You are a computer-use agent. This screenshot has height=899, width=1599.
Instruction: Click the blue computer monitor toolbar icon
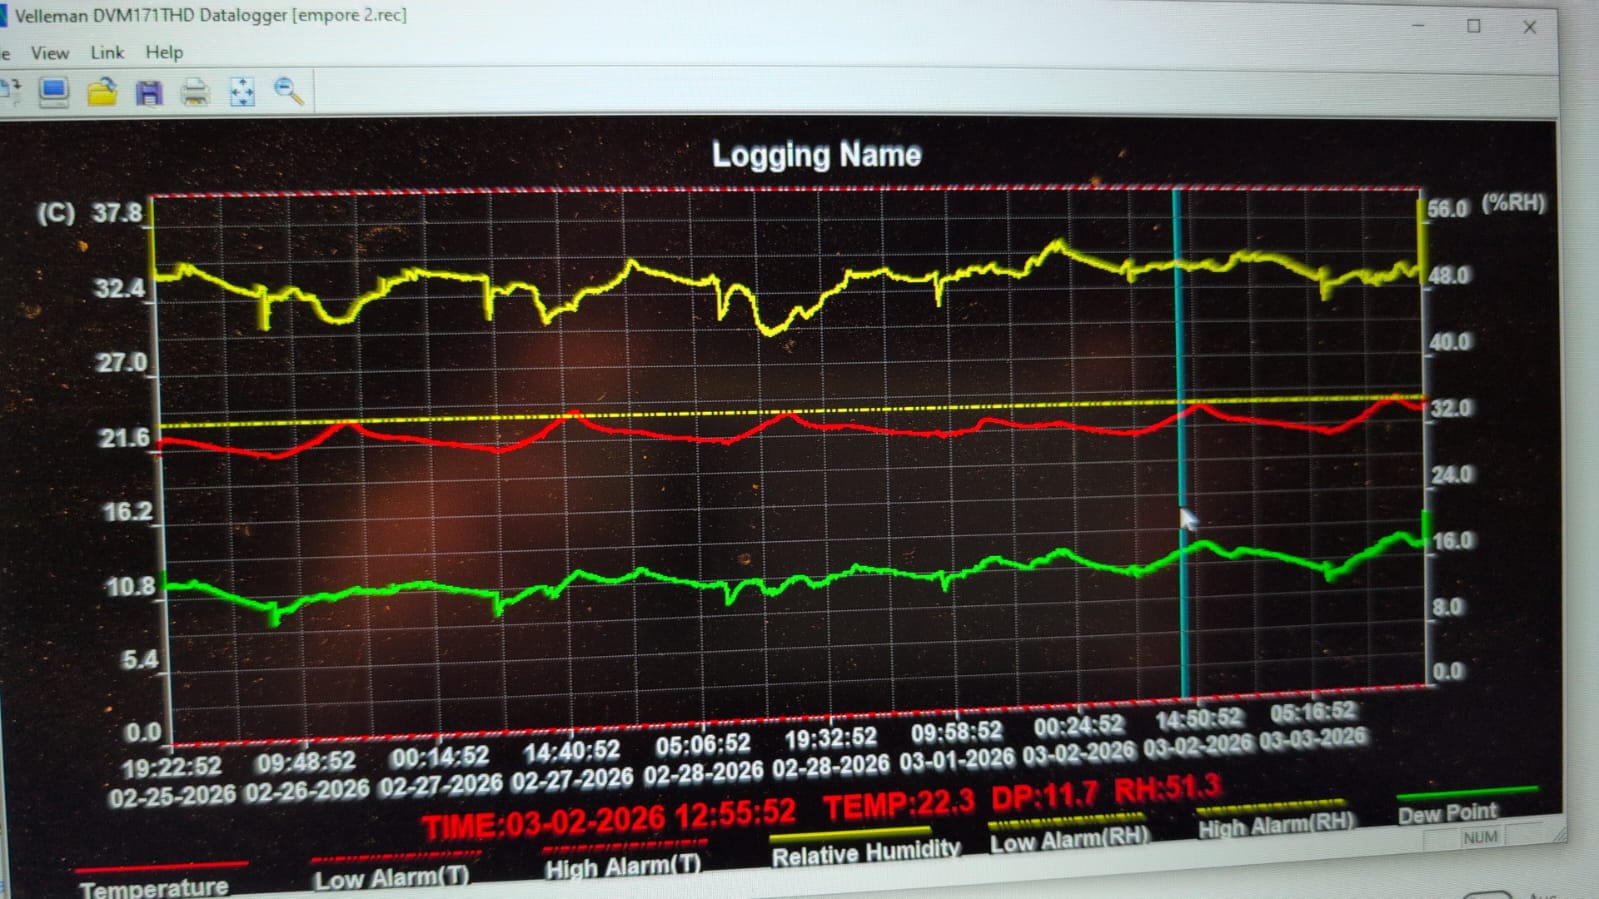[x=54, y=93]
